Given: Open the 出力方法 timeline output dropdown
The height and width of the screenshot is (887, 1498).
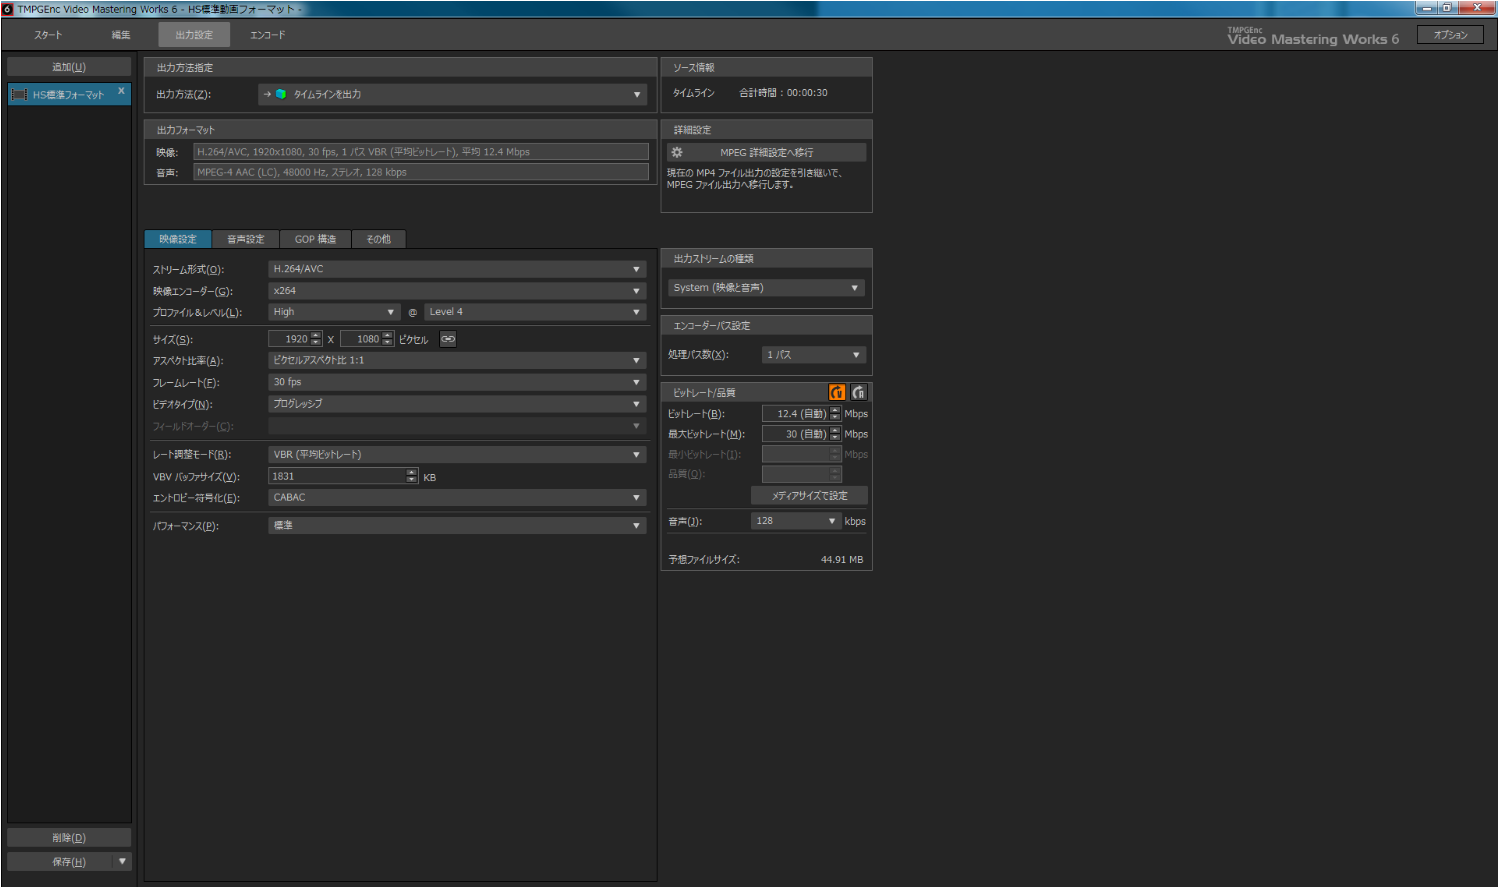Looking at the screenshot, I should (x=452, y=94).
